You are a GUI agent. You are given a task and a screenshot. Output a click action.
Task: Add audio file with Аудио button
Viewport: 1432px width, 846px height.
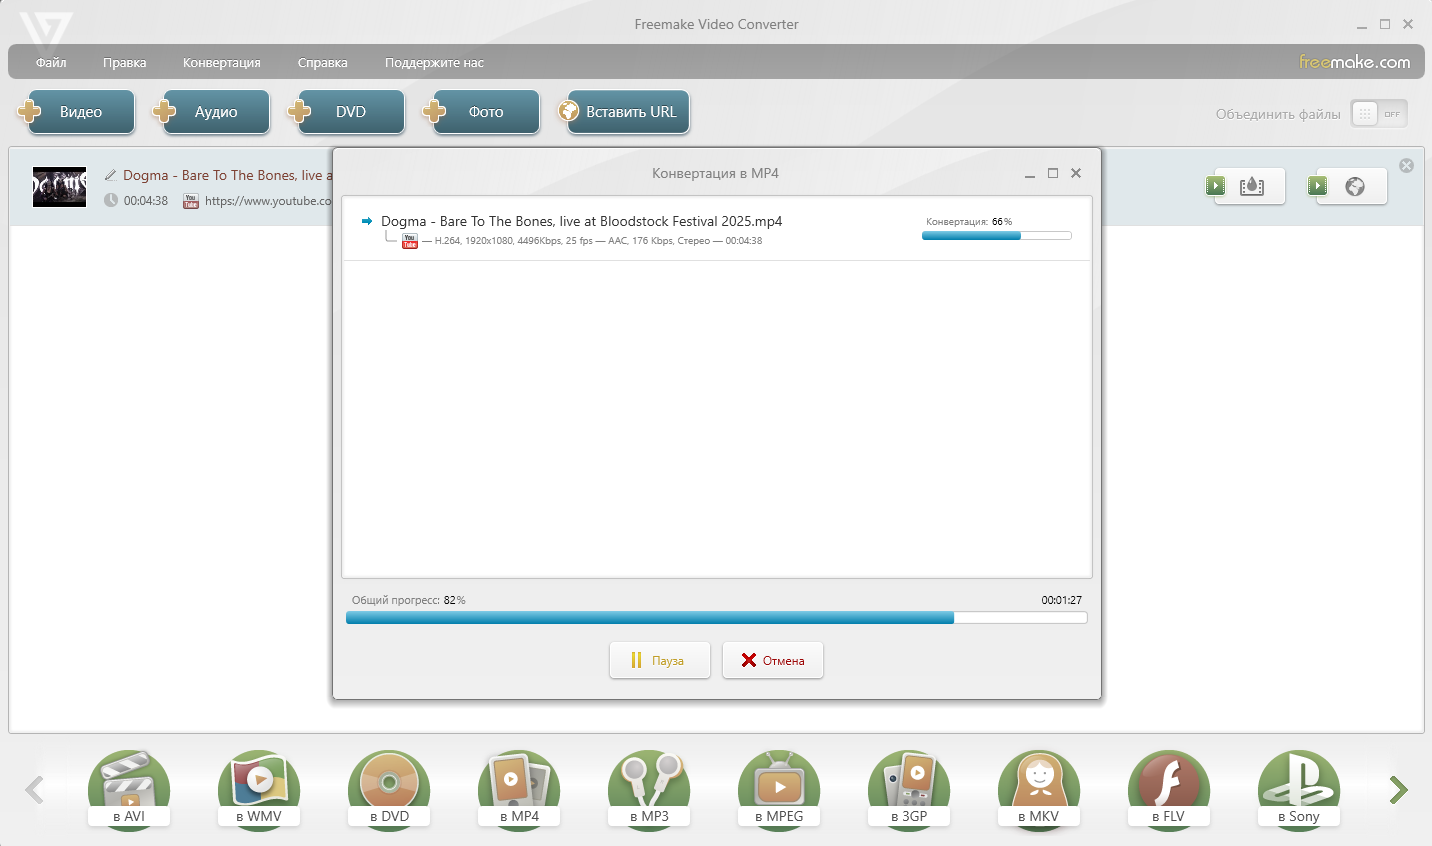tap(213, 112)
